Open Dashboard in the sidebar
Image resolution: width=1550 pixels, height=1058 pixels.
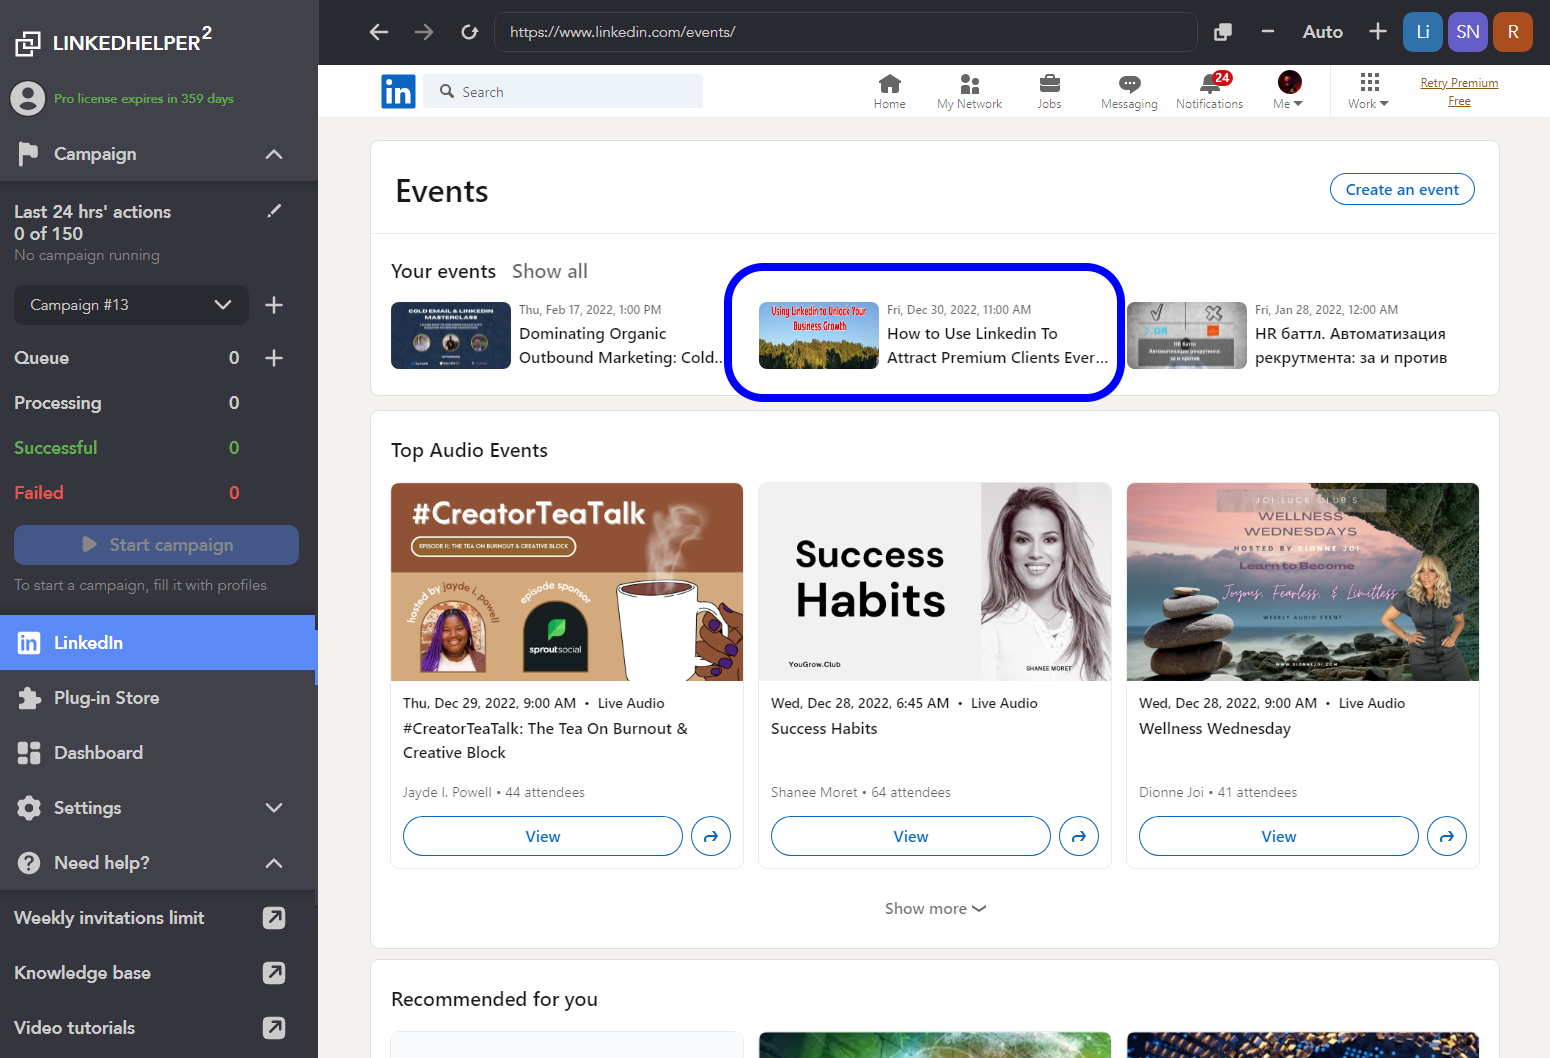158,753
